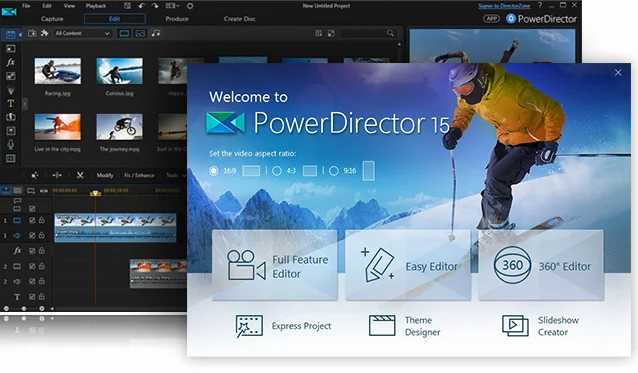Lock the title track
Viewport: 638px width, 373px height.
(x=42, y=297)
